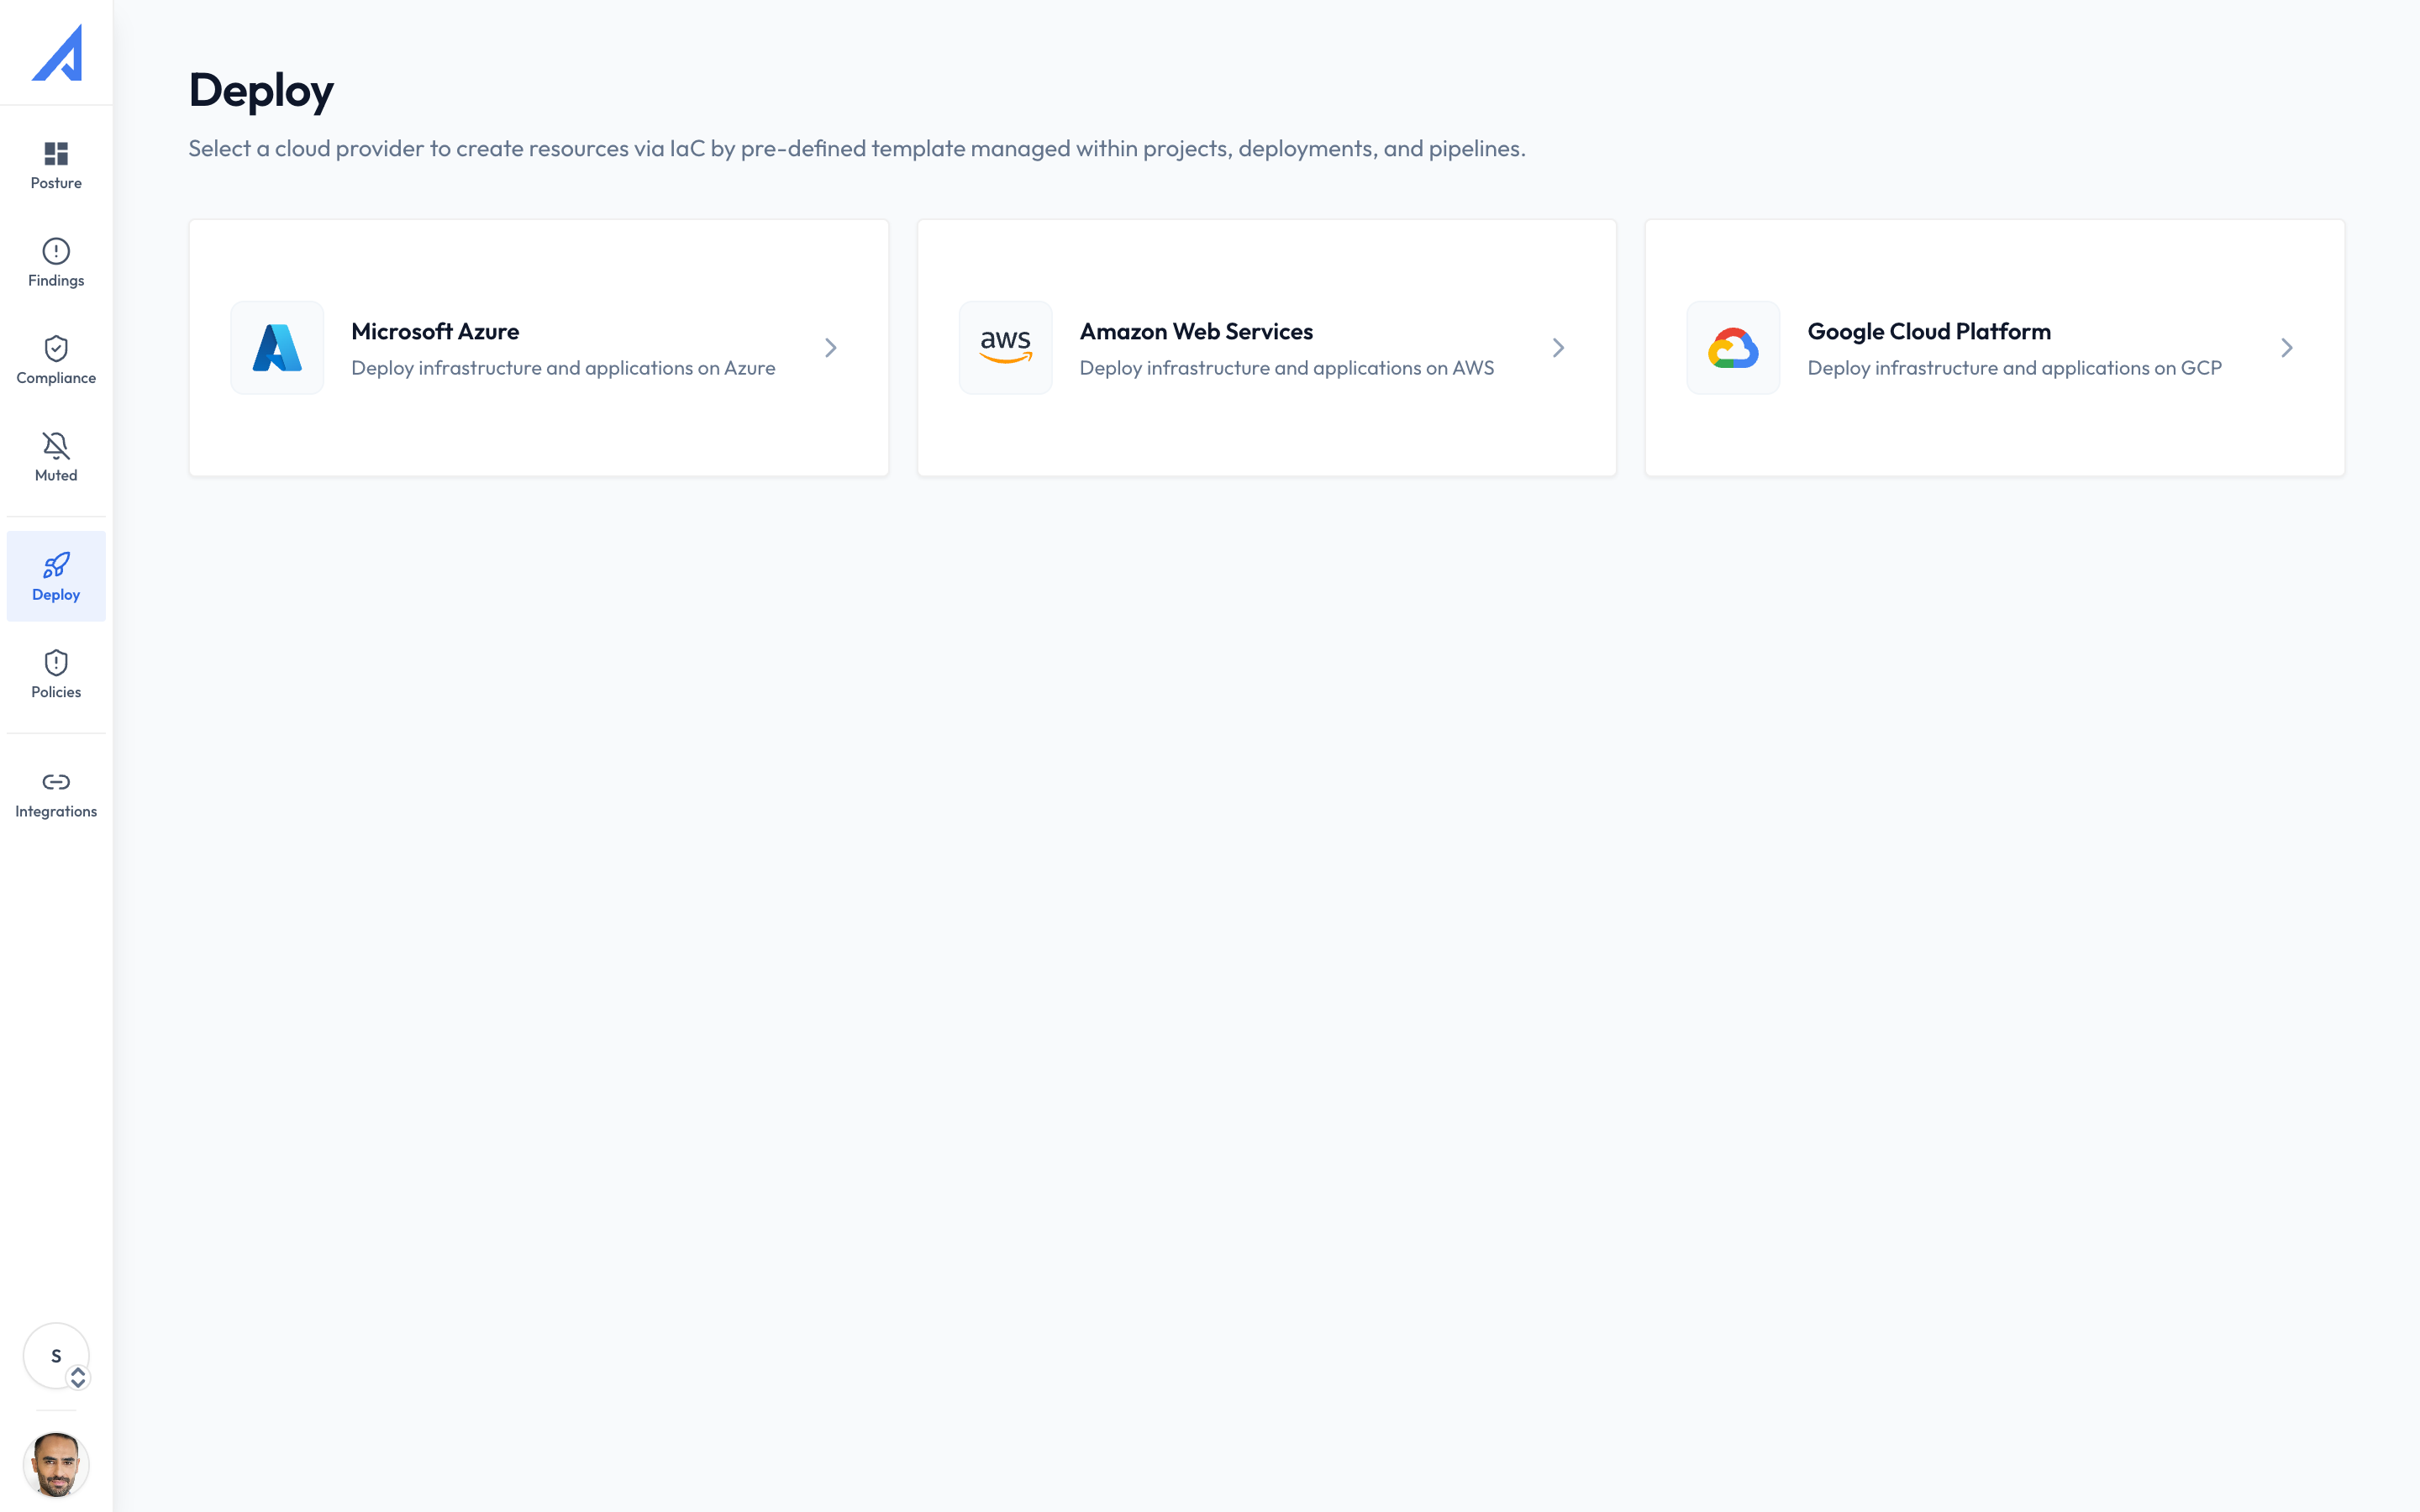The width and height of the screenshot is (2420, 1512).
Task: Select the Deploy rocket icon
Action: point(56,565)
